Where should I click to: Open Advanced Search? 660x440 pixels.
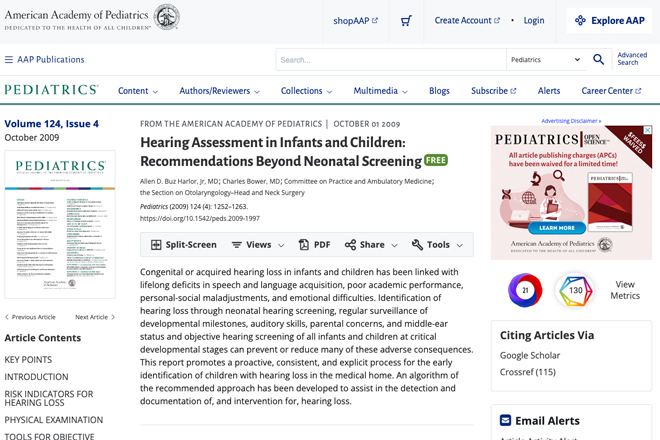(632, 59)
